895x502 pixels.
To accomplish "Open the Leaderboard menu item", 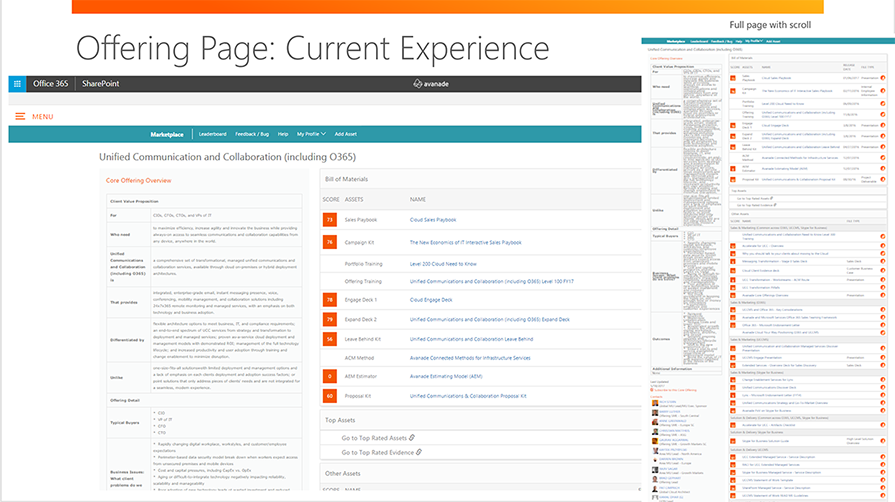I will click(212, 133).
